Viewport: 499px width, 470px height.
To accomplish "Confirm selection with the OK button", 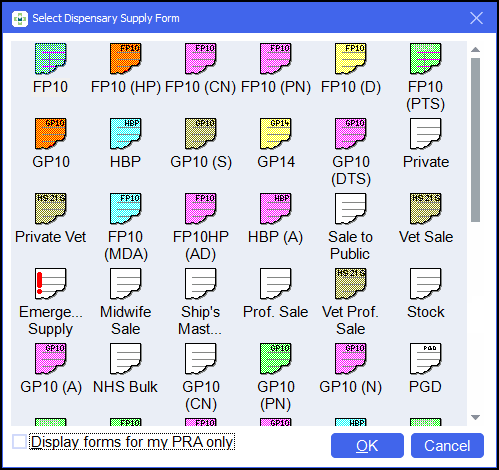I will coord(367,446).
